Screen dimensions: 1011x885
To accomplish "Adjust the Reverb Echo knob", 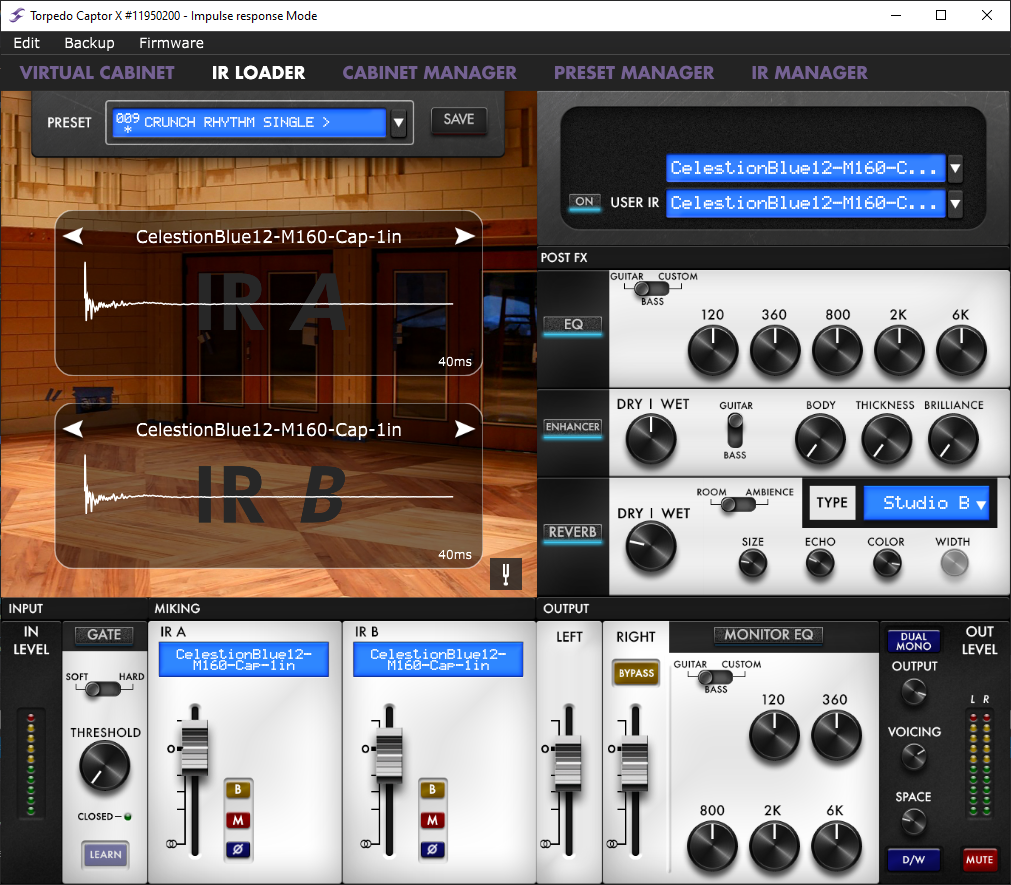I will (820, 564).
